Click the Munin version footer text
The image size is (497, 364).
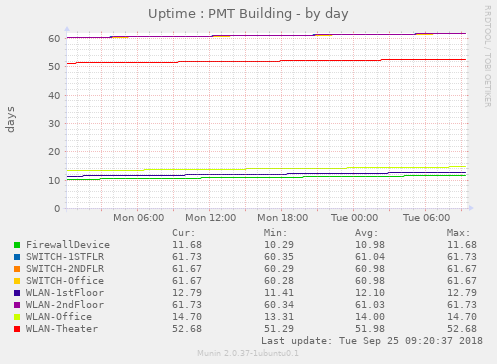248,353
